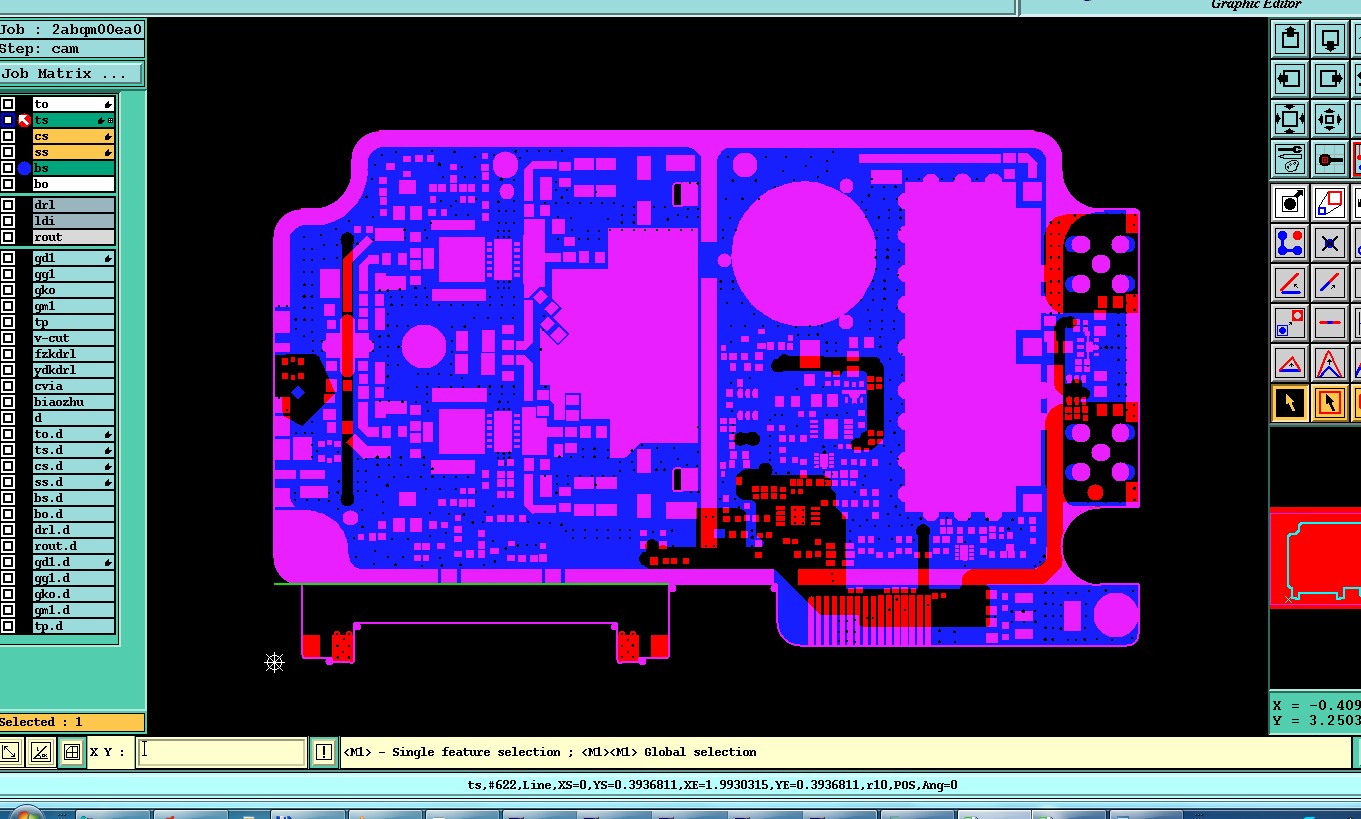The image size is (1361, 819).
Task: Click the diagonal arrow box icon beside X Y
Action: point(10,752)
